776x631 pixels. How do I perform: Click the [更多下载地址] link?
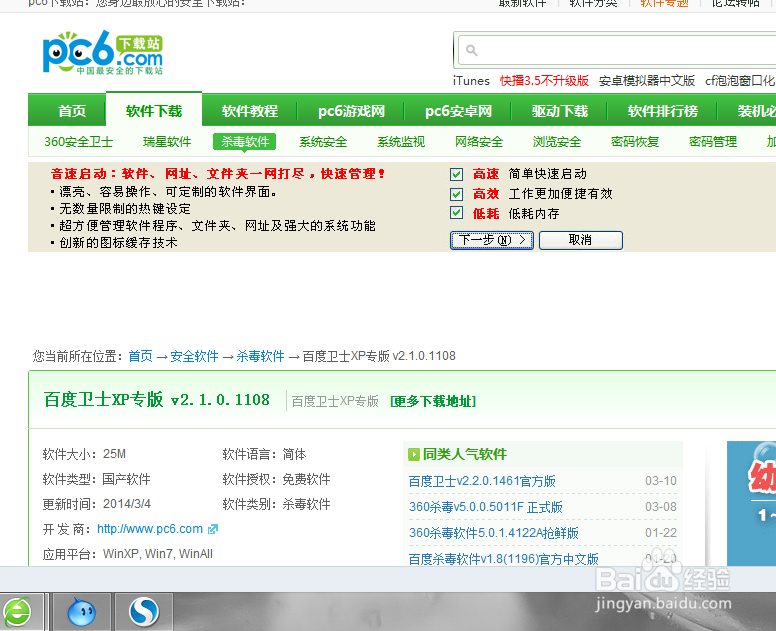[x=433, y=401]
